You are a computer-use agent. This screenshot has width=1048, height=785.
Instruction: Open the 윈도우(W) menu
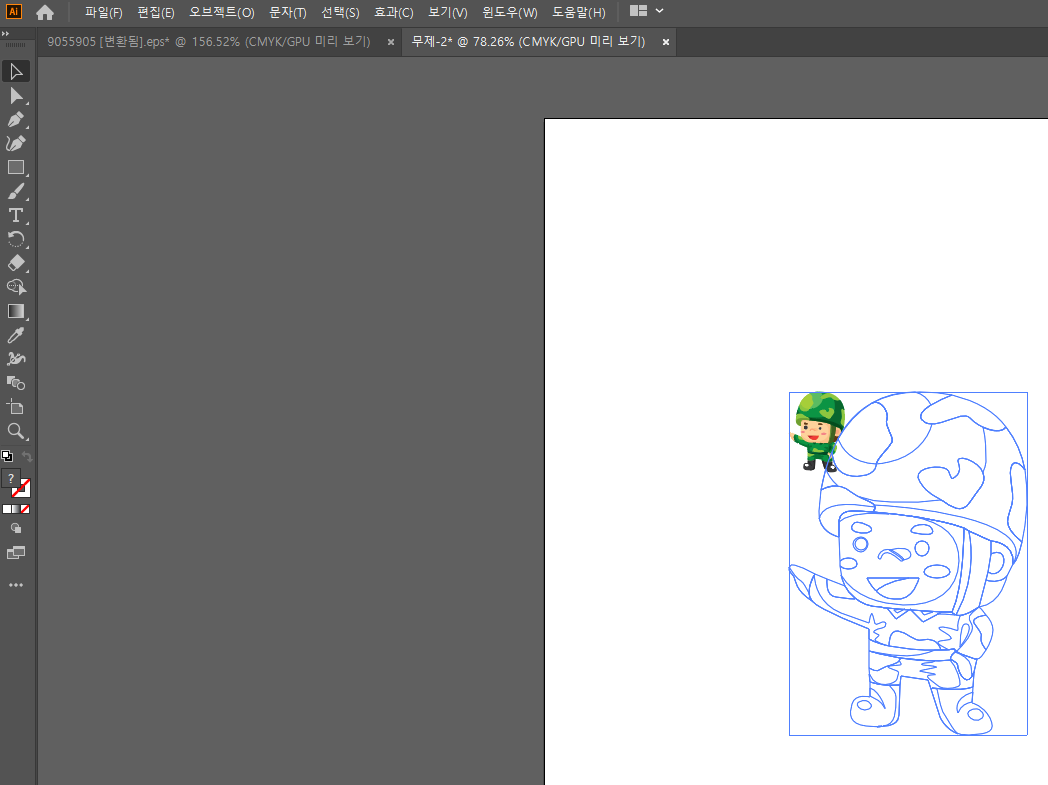coord(510,13)
